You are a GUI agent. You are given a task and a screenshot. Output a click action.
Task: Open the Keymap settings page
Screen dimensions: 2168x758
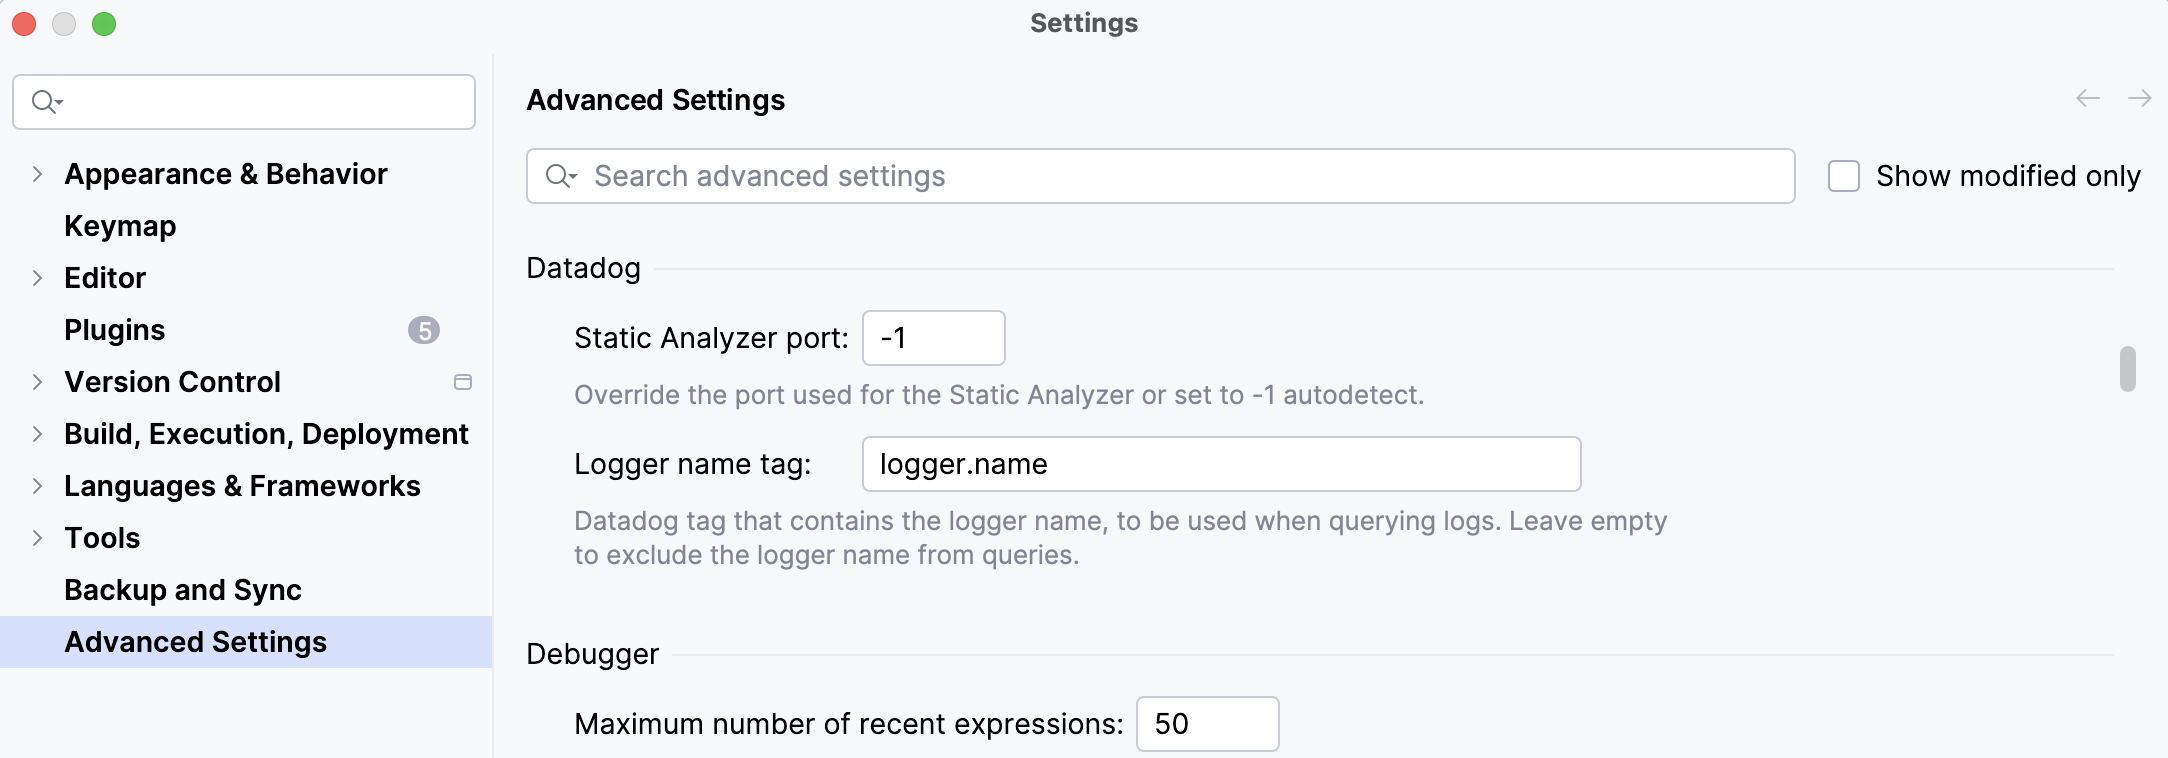(x=120, y=226)
